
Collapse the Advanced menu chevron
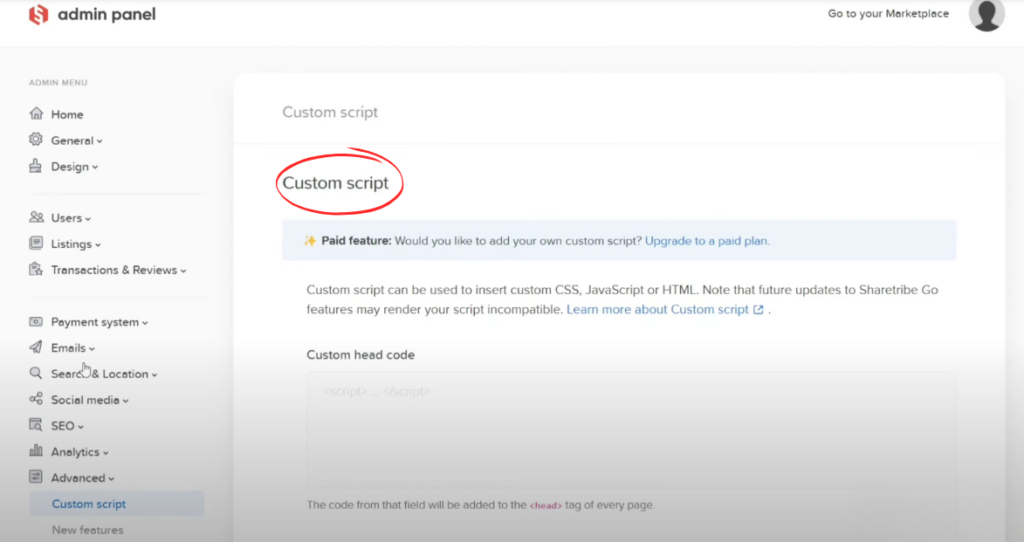pos(112,479)
